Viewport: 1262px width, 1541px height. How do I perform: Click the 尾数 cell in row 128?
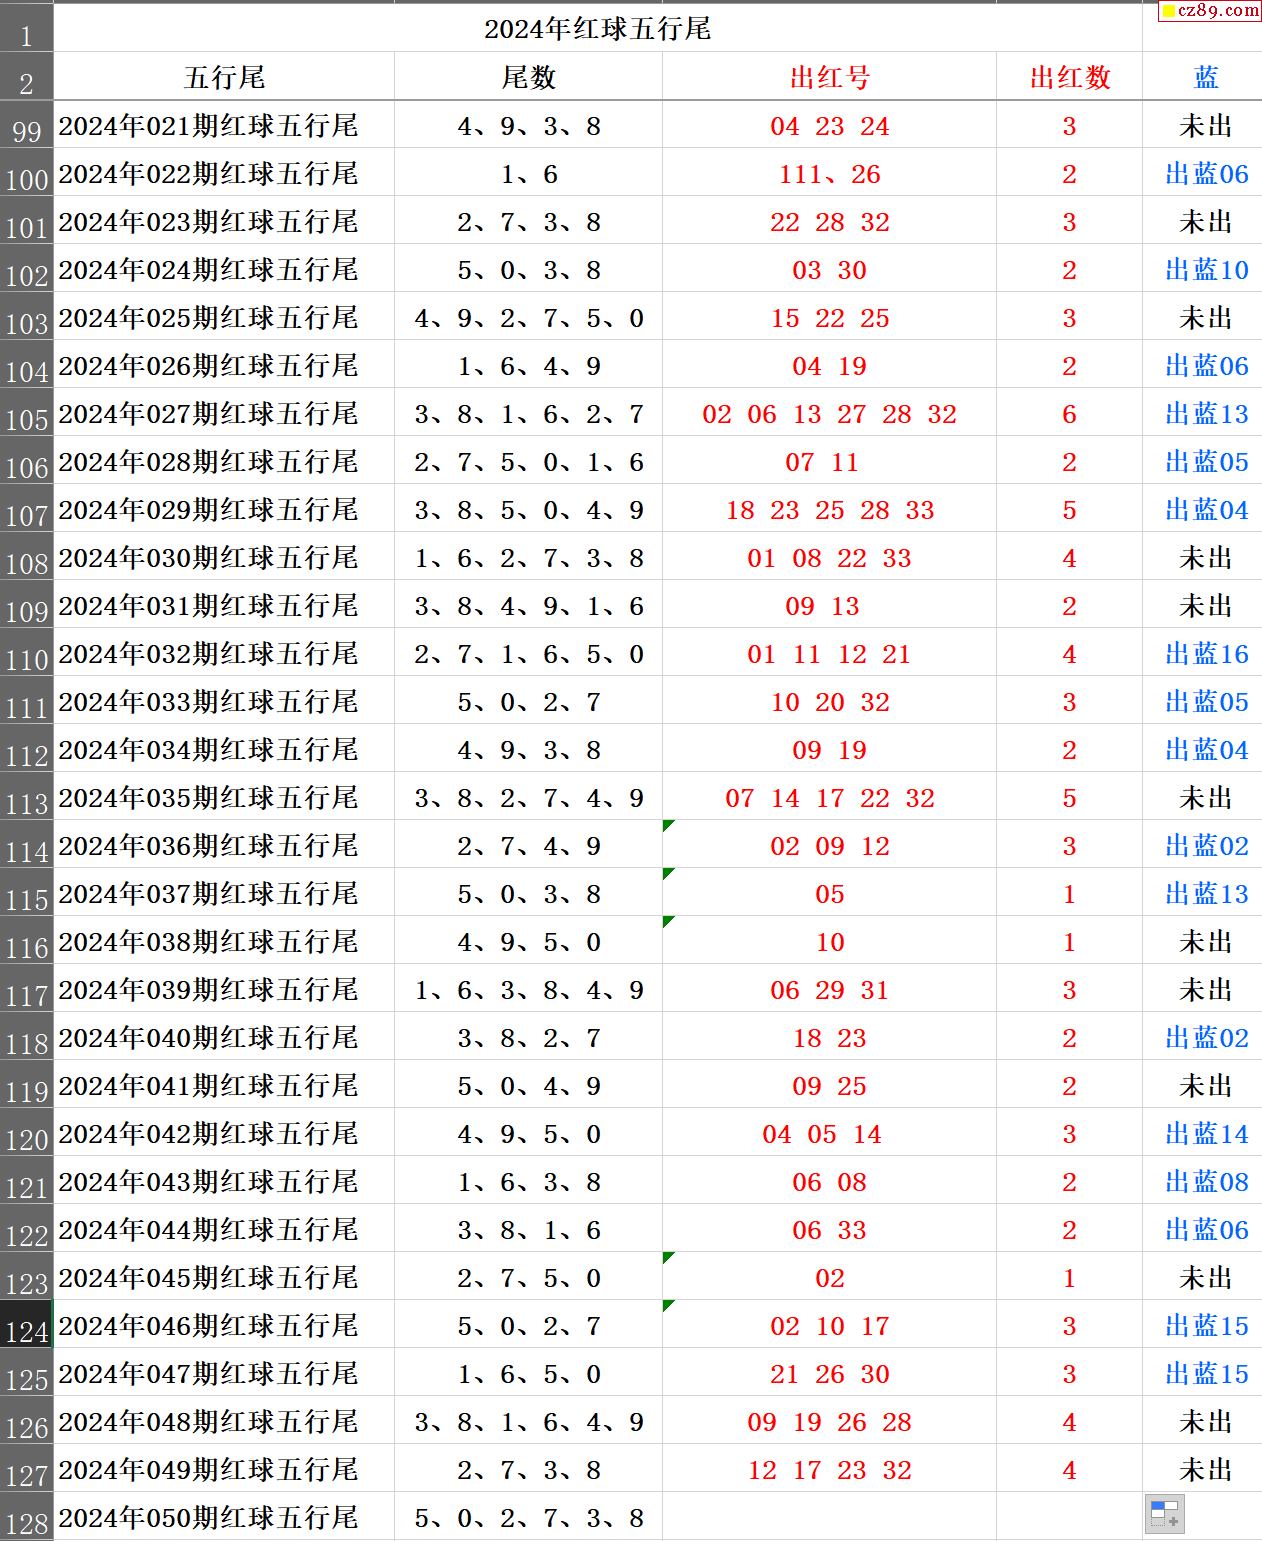(528, 1517)
